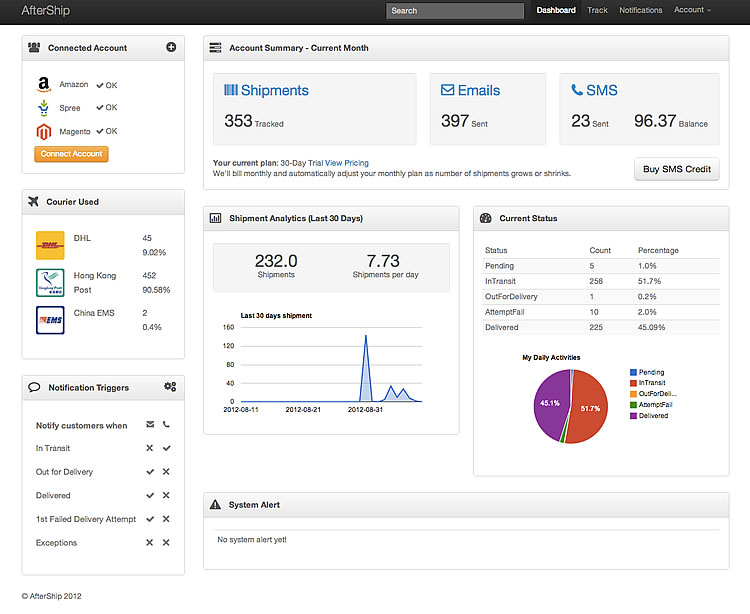
Task: Click the 51.7% red pie slice
Action: (x=589, y=406)
